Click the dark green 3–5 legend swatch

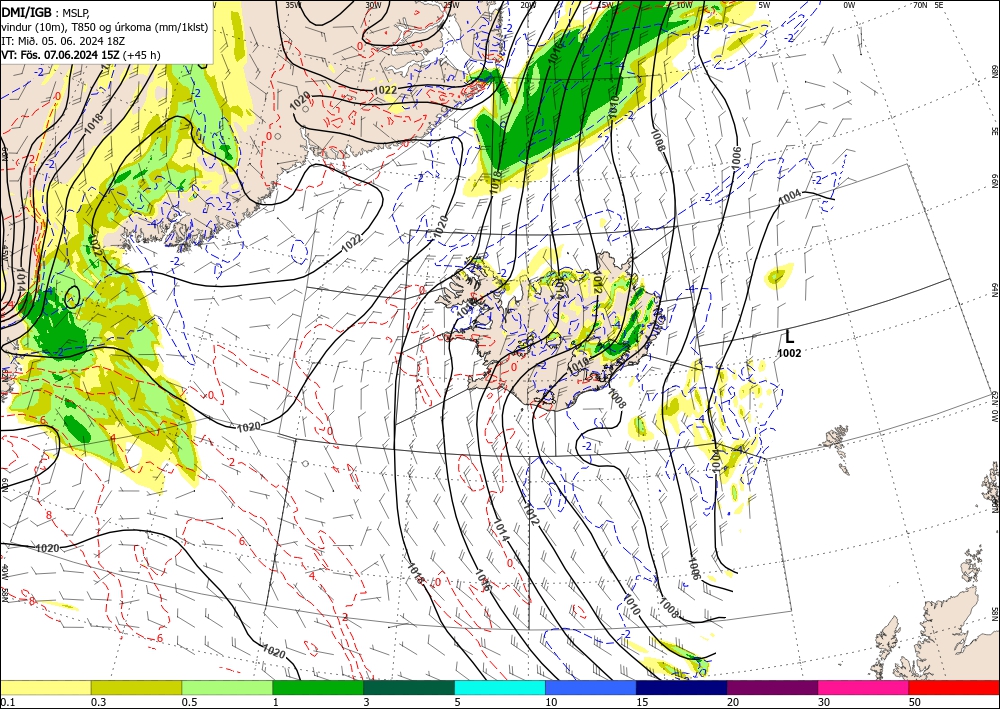409,687
